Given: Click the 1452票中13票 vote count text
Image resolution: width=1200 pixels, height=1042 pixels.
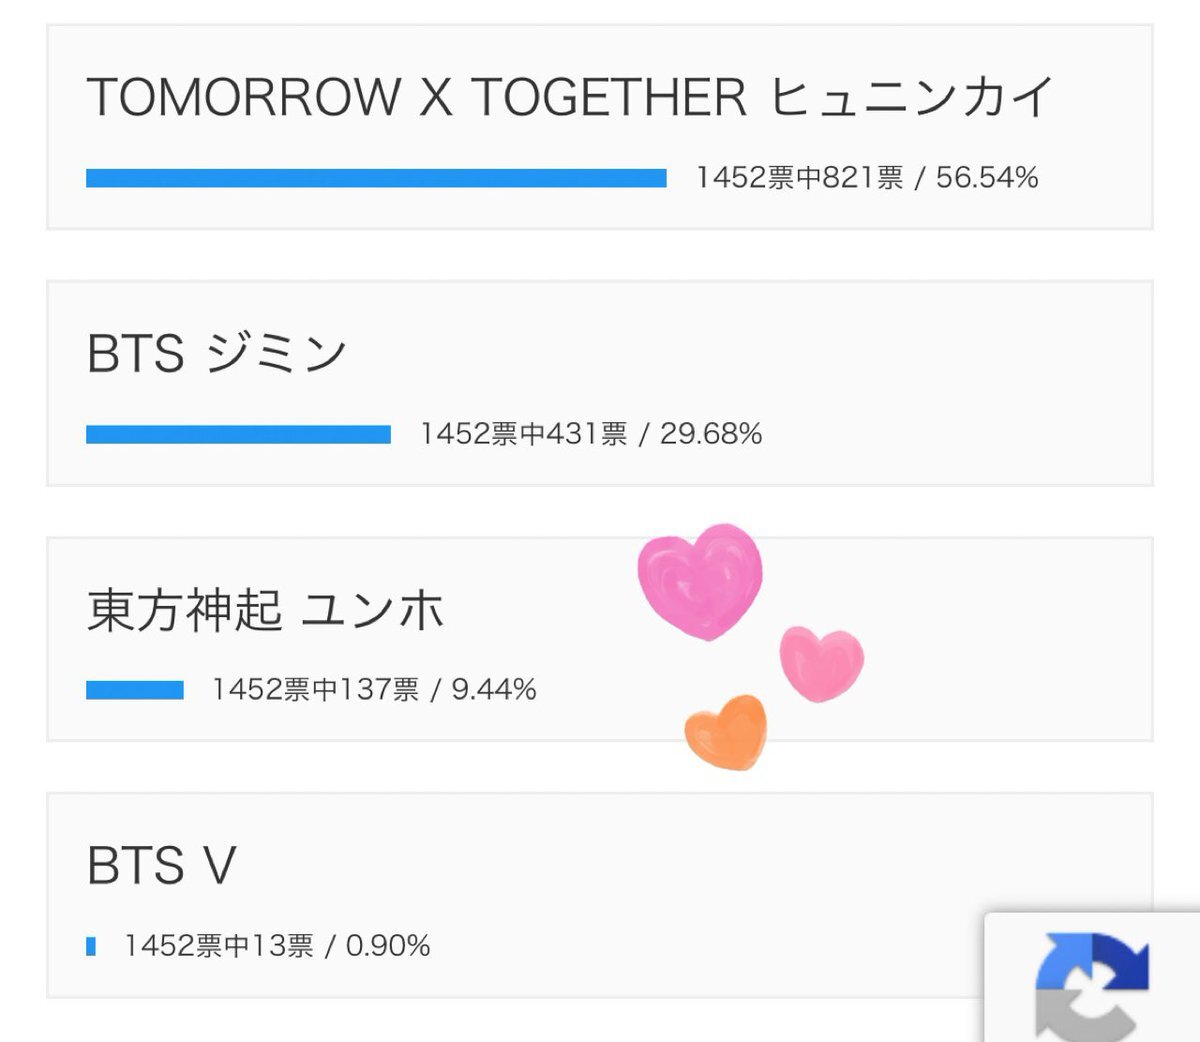Looking at the screenshot, I should (x=219, y=946).
